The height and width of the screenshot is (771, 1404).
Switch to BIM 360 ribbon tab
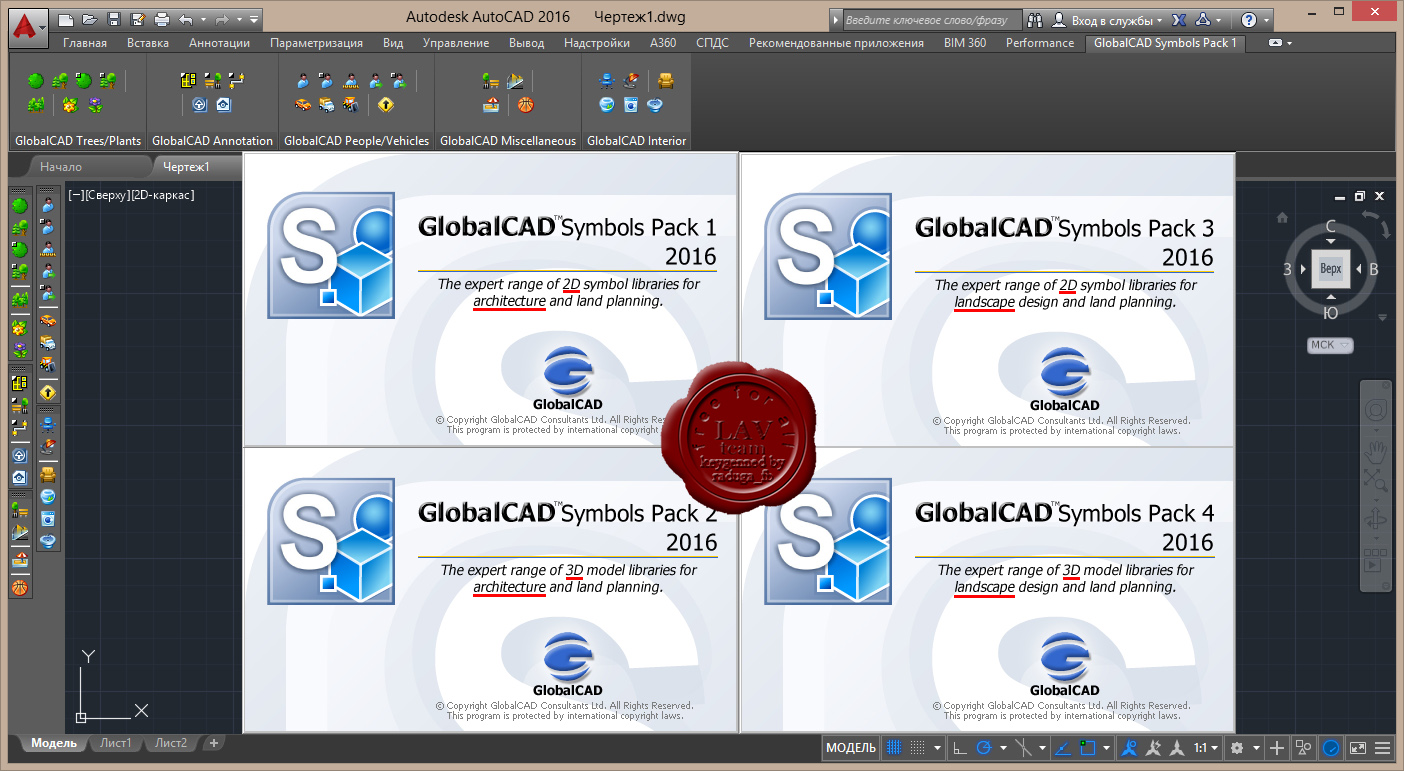[965, 43]
